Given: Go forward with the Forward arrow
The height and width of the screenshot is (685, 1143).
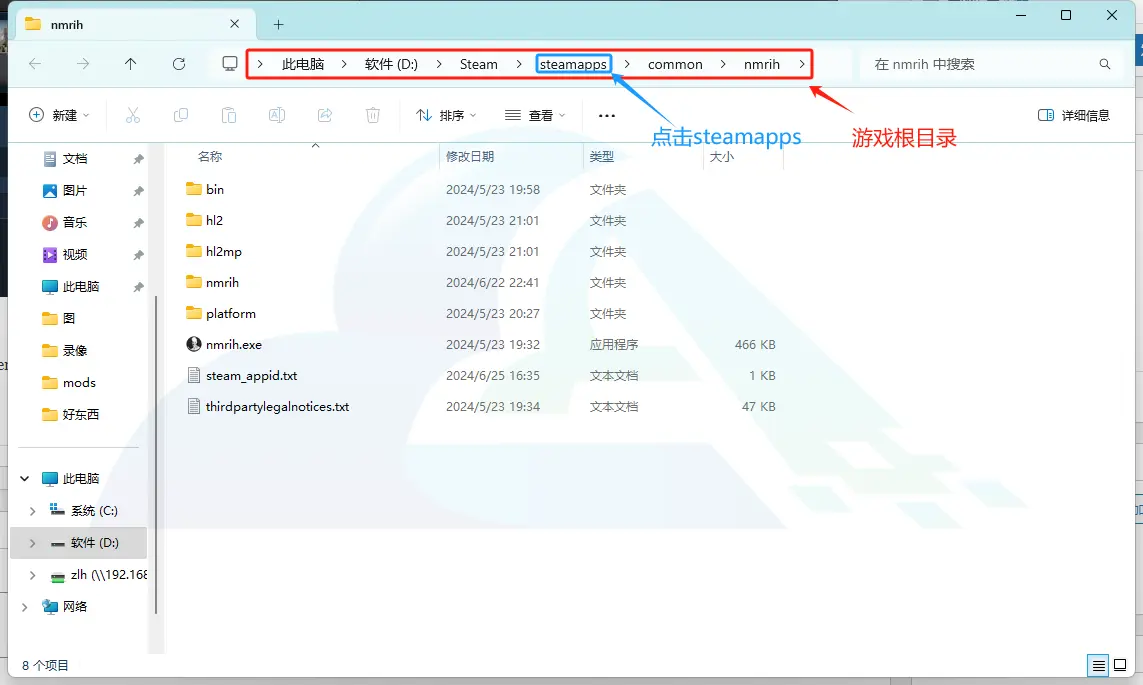Looking at the screenshot, I should (x=83, y=64).
